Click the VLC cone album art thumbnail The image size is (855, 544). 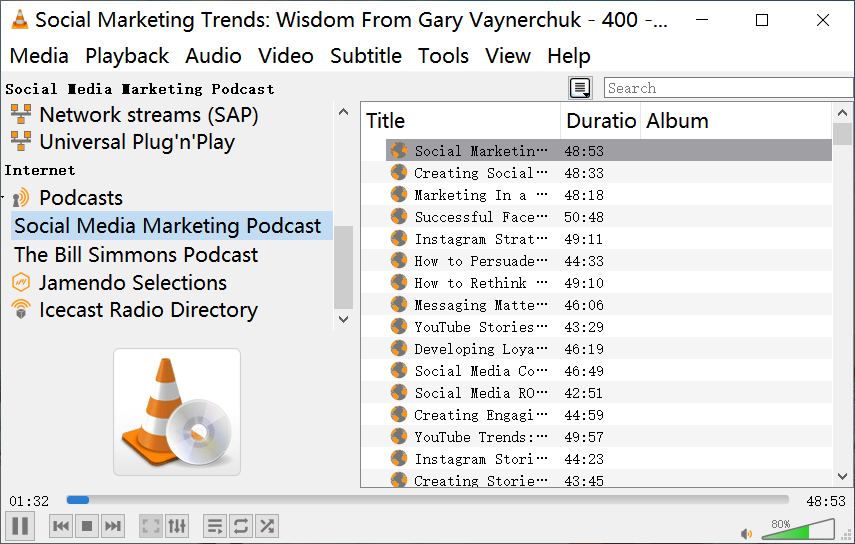point(177,412)
